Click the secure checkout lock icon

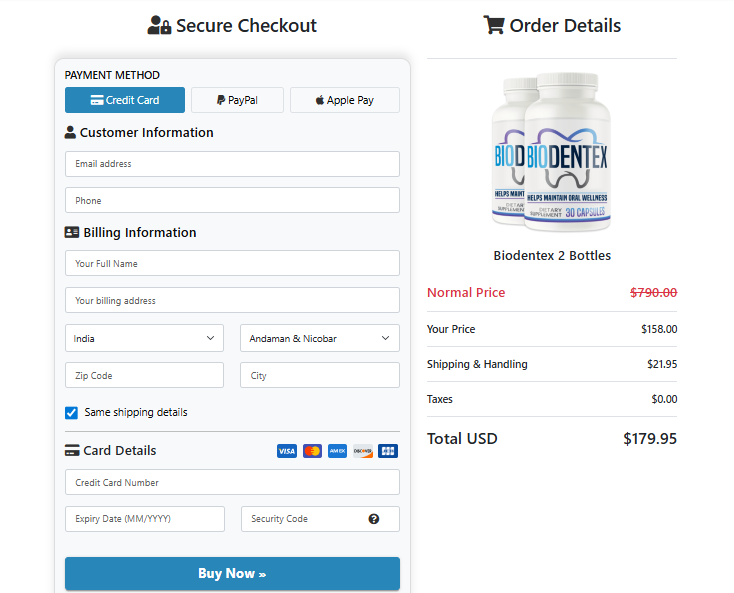tap(159, 26)
